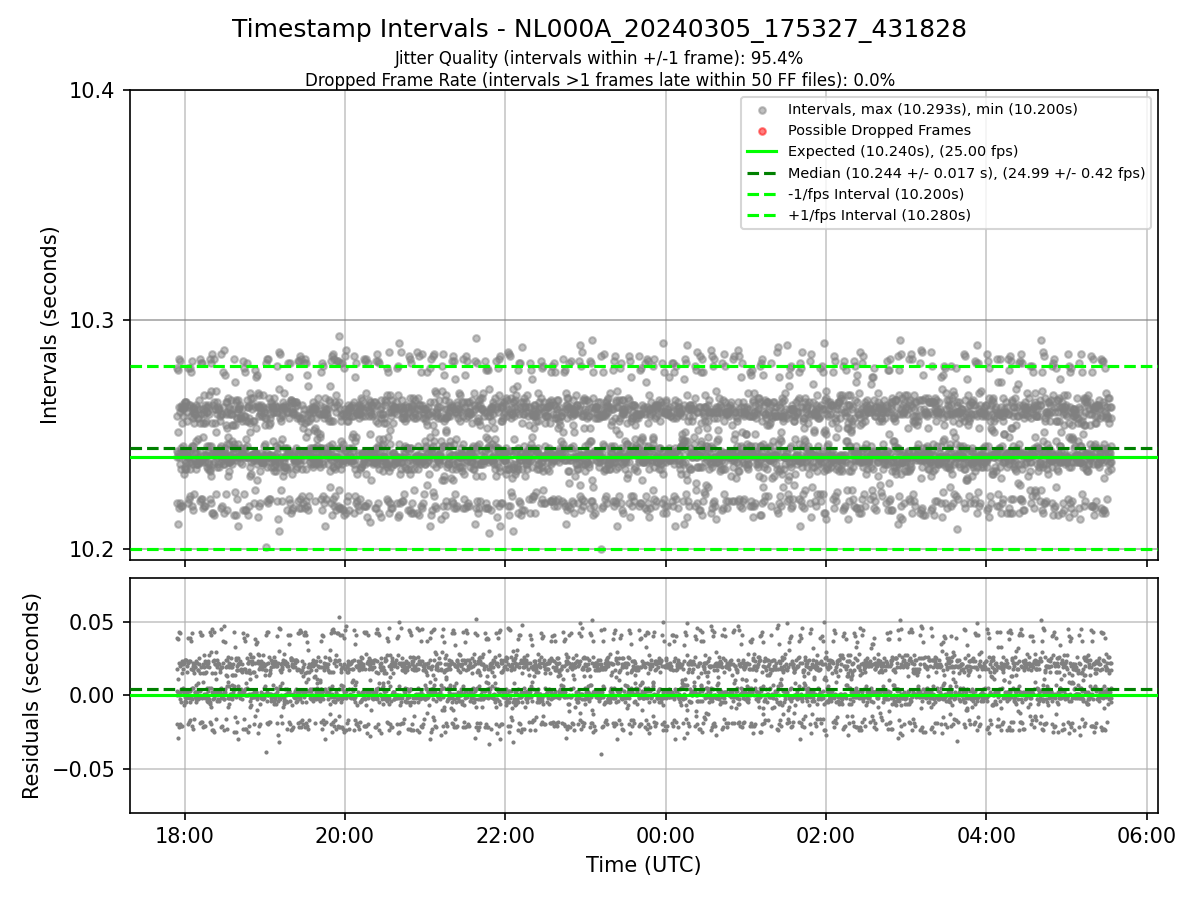Viewport: 1200px width, 900px height.
Task: Click legend entry 'Expected (10.240s), (25.00 fps)'
Action: pyautogui.click(x=903, y=151)
